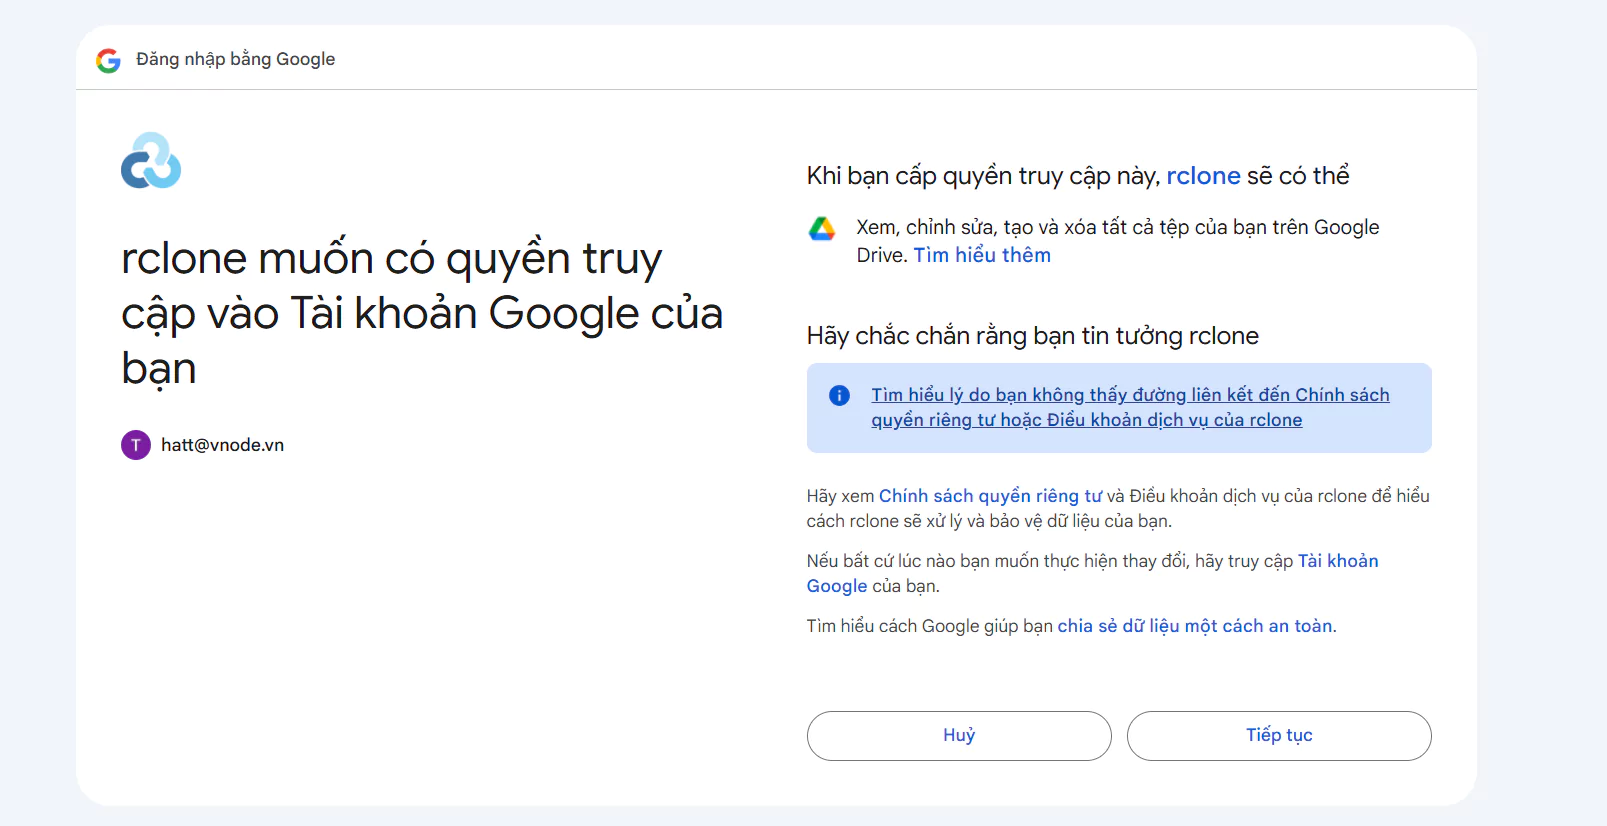Click the blue info circle icon
1607x826 pixels.
point(839,396)
